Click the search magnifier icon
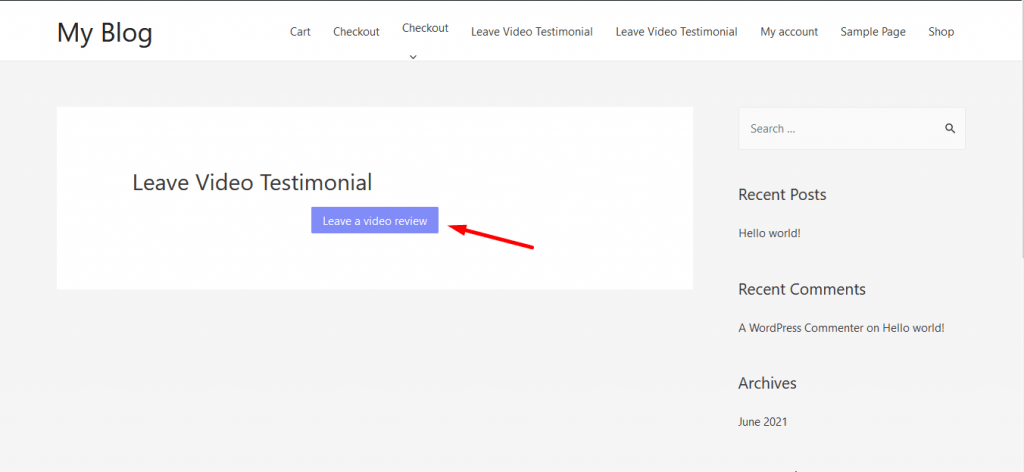Viewport: 1024px width, 472px height. point(950,129)
